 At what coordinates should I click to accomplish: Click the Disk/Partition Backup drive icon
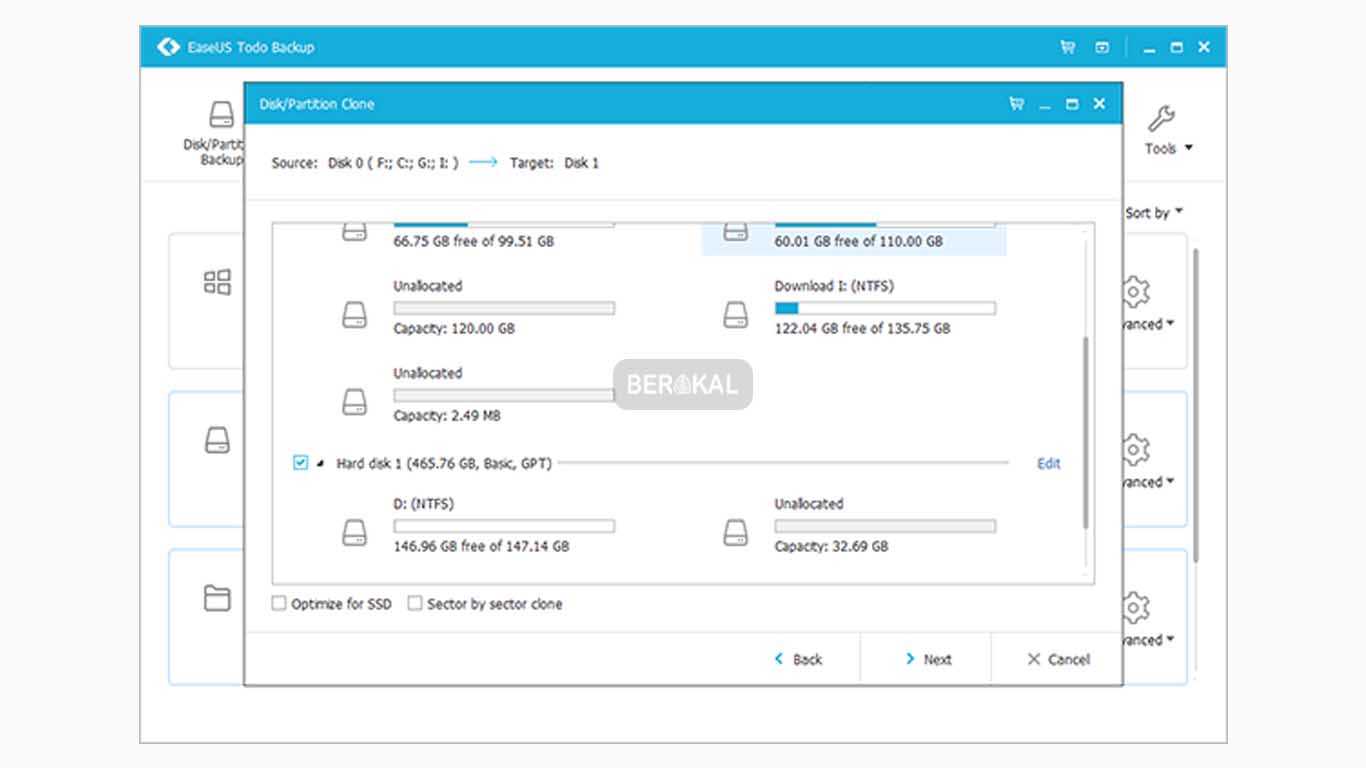coord(221,114)
